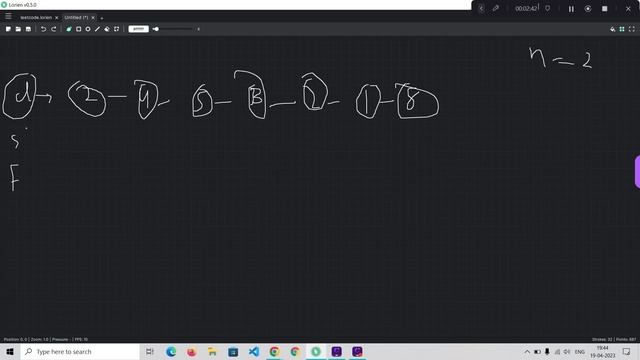The height and width of the screenshot is (360, 640).
Task: Open a file with the folder icon
Action: tap(18, 29)
